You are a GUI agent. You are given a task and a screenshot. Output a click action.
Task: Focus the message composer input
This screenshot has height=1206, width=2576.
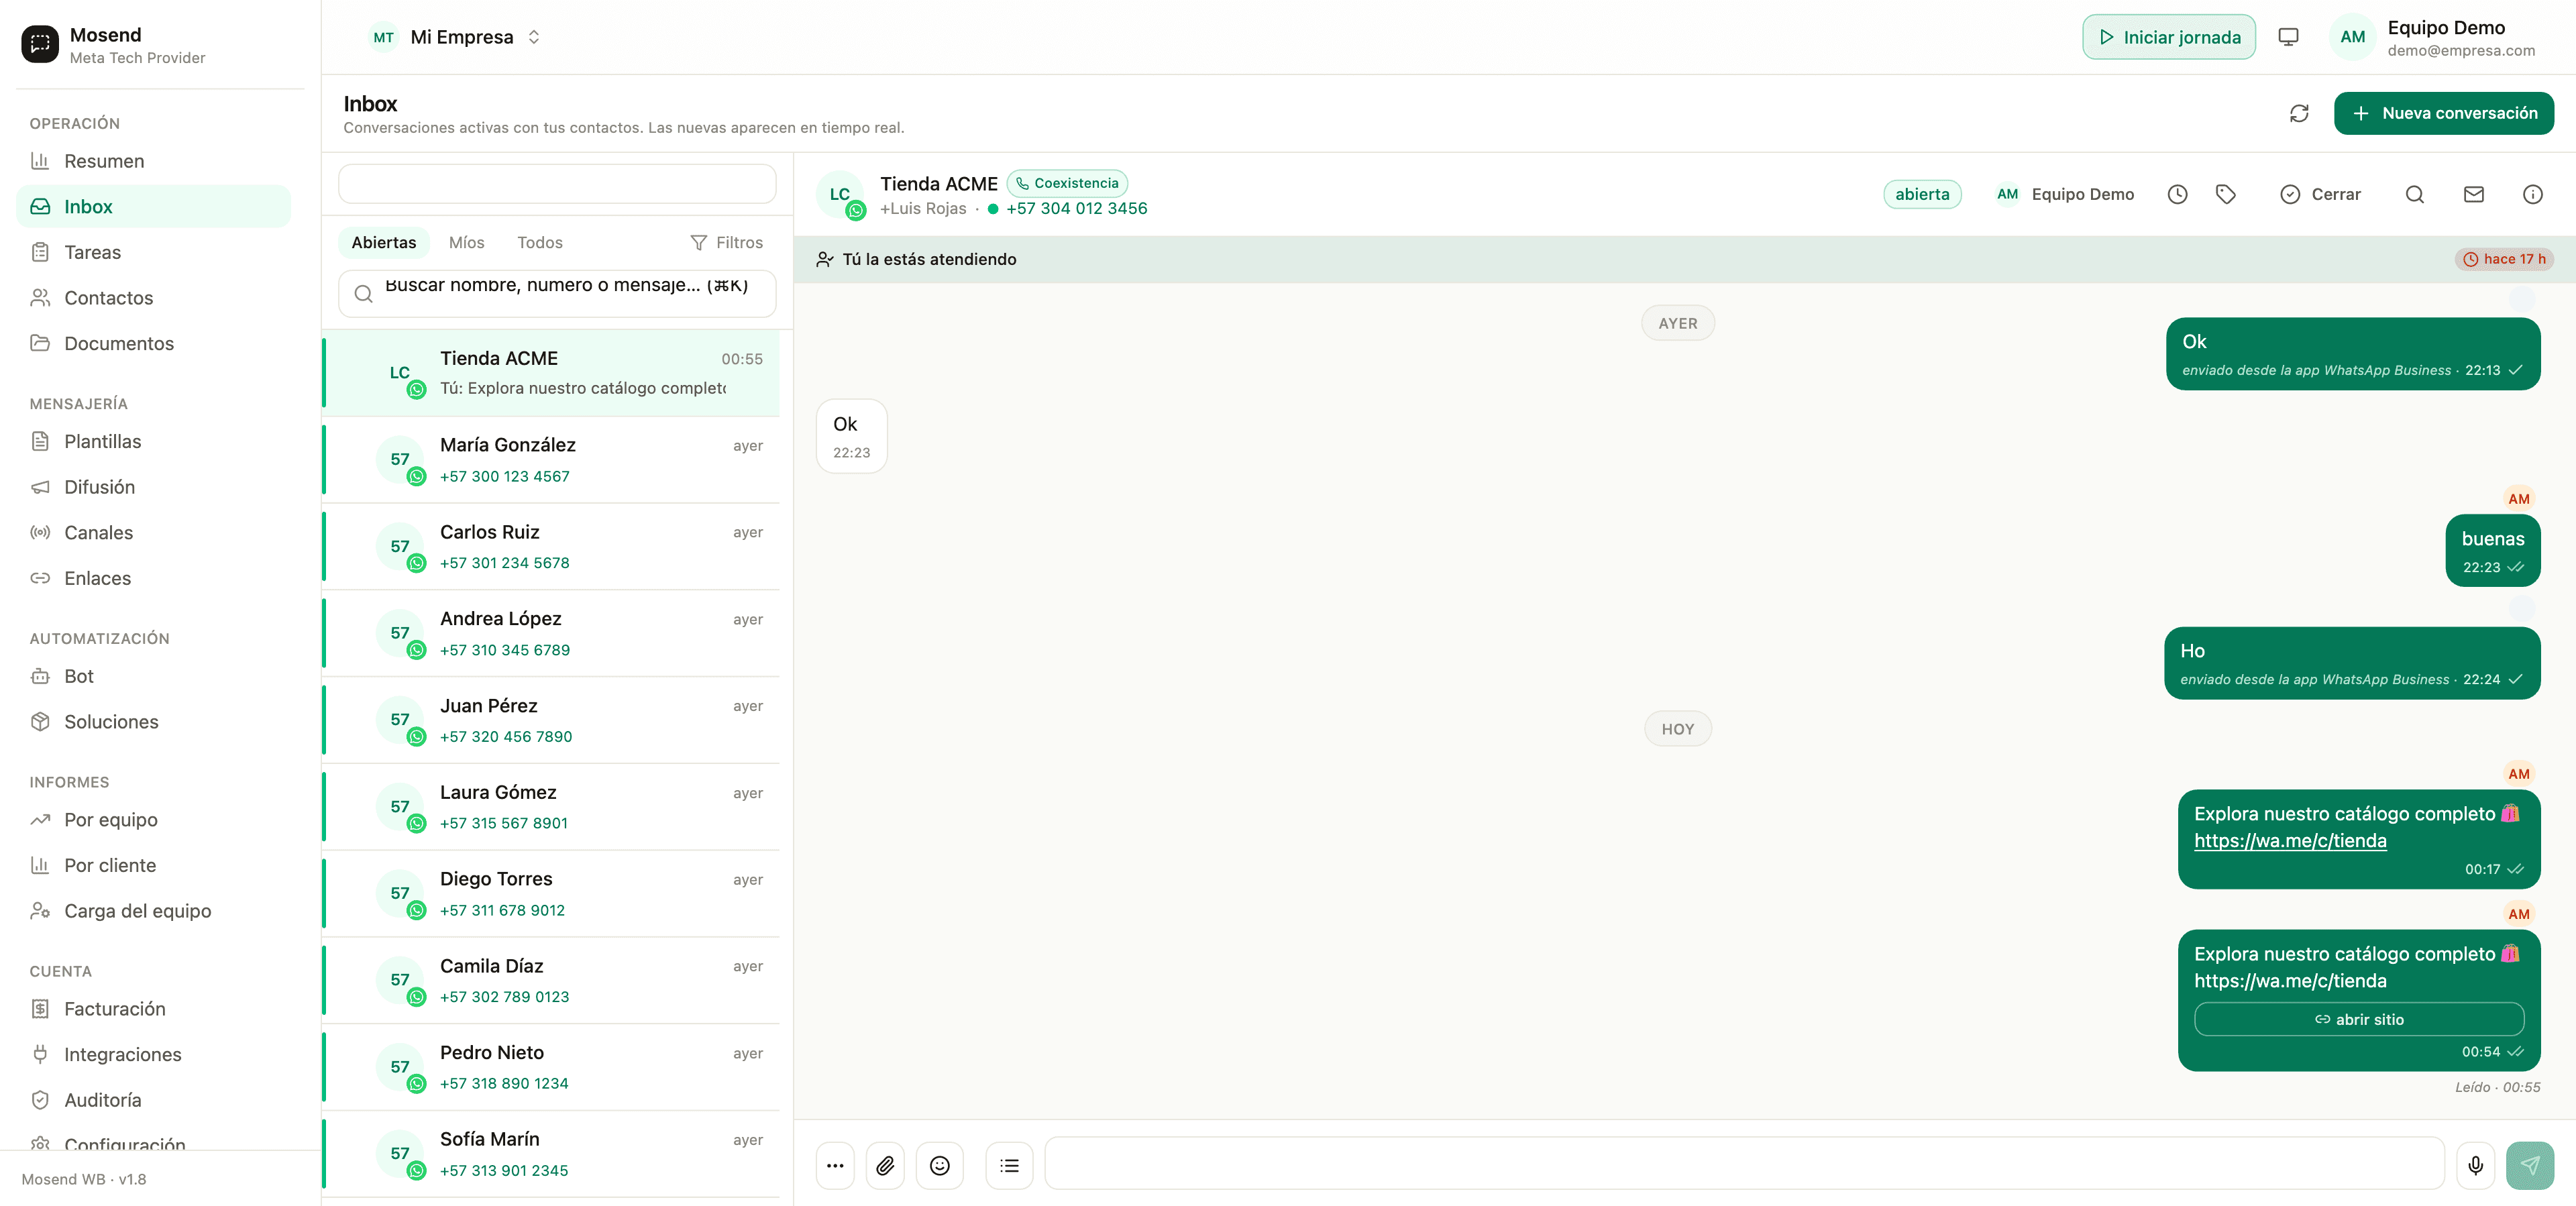pyautogui.click(x=1744, y=1163)
